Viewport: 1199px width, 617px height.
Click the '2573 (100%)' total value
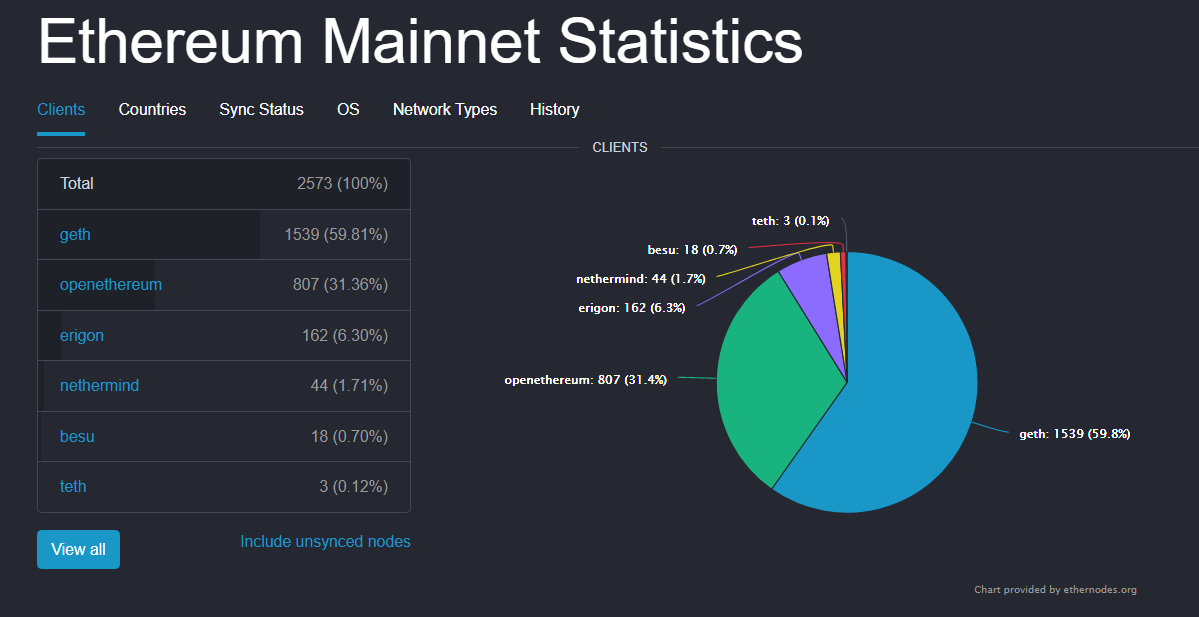[x=343, y=183]
